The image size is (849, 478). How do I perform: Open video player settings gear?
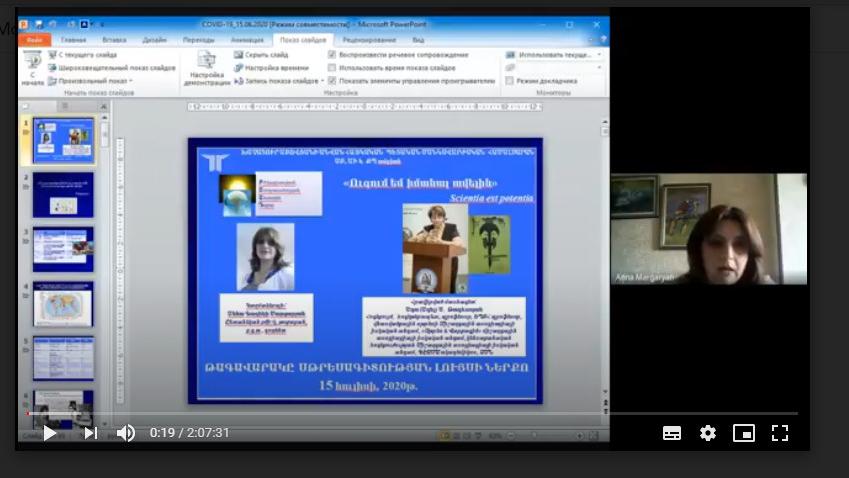[708, 433]
